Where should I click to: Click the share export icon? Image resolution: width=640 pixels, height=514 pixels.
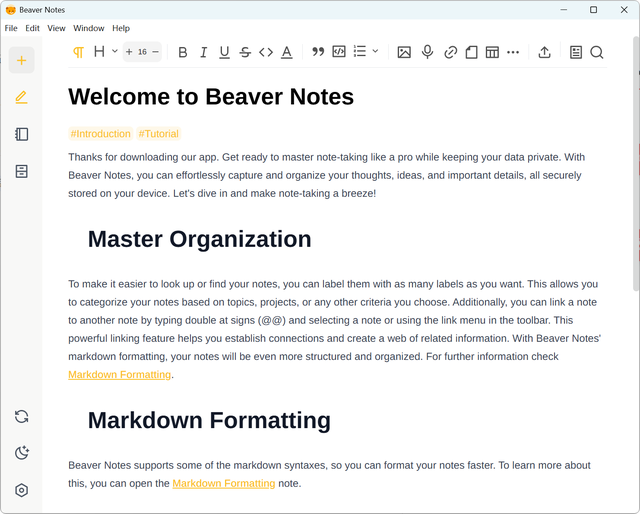pos(544,52)
